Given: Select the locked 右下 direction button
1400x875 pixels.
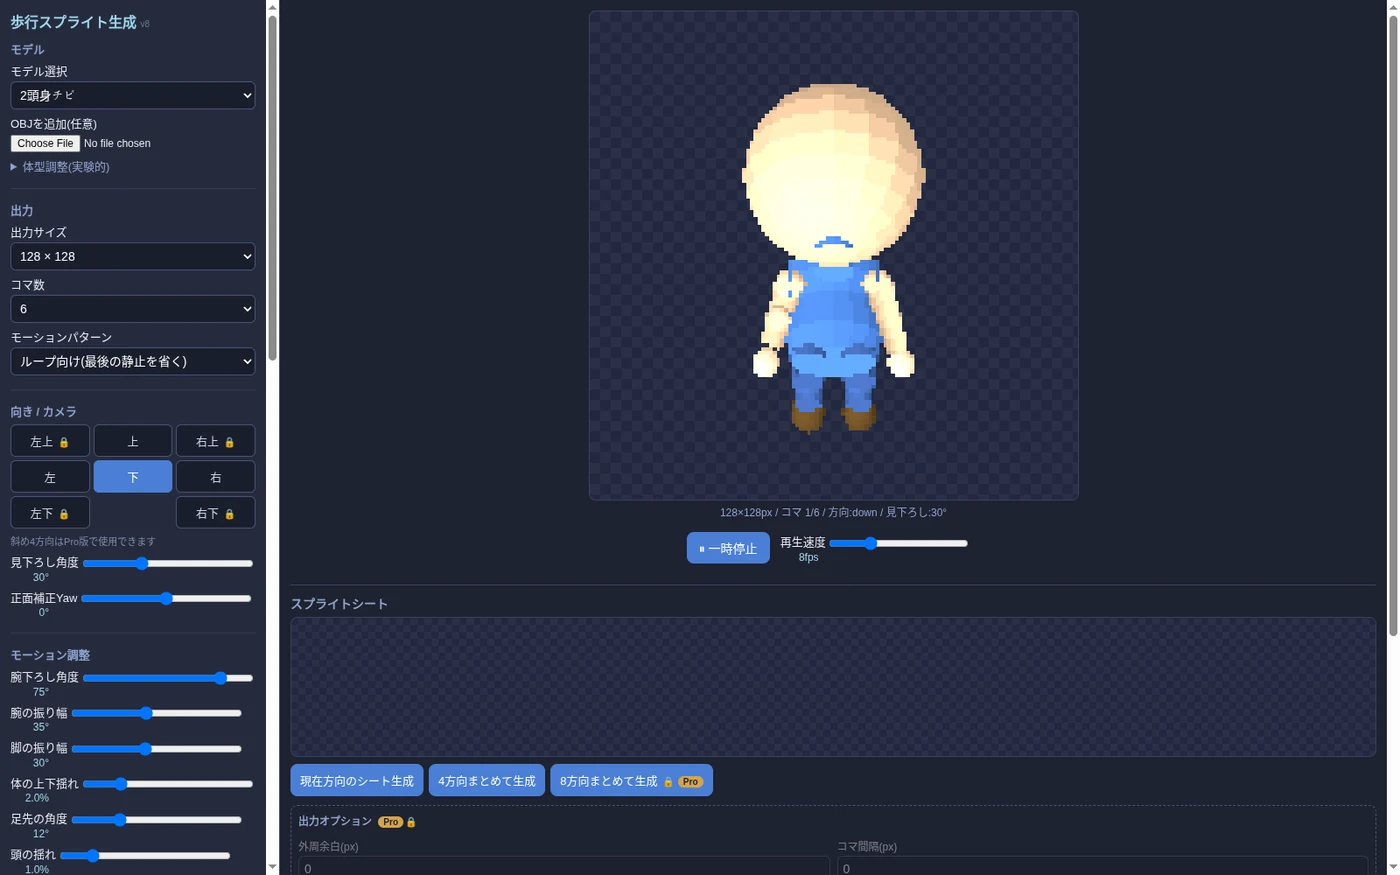Looking at the screenshot, I should coord(215,513).
